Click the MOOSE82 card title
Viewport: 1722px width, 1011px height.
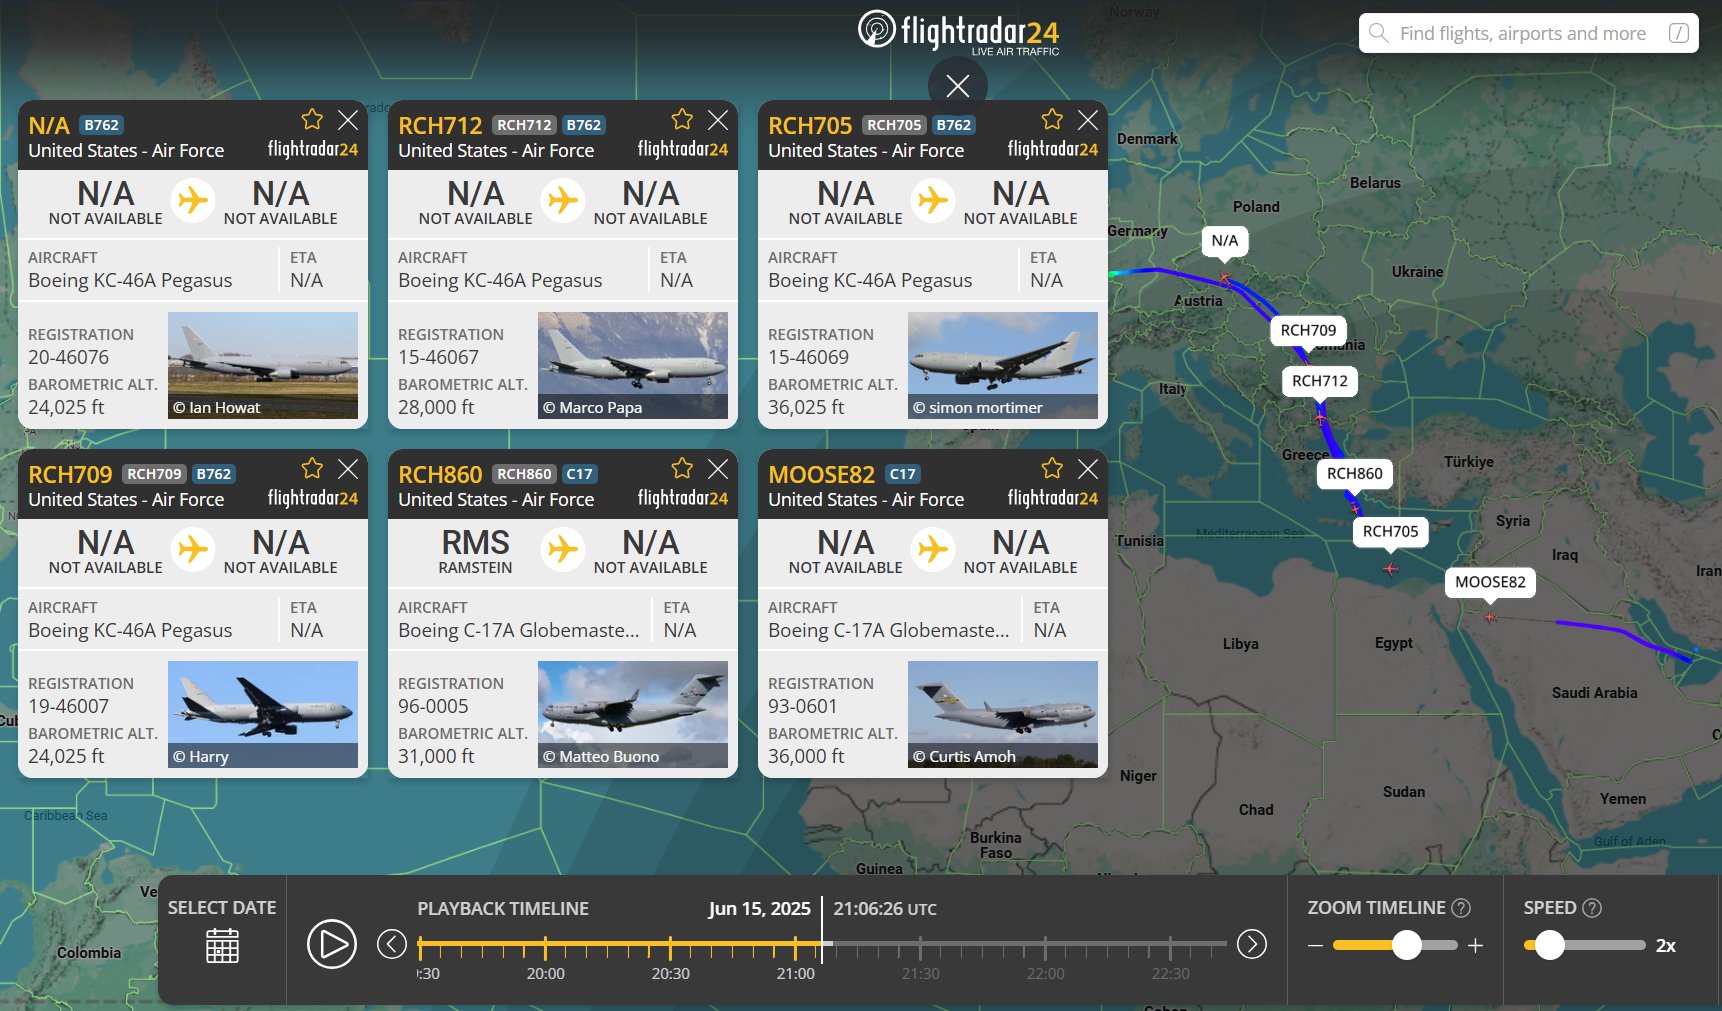point(821,475)
